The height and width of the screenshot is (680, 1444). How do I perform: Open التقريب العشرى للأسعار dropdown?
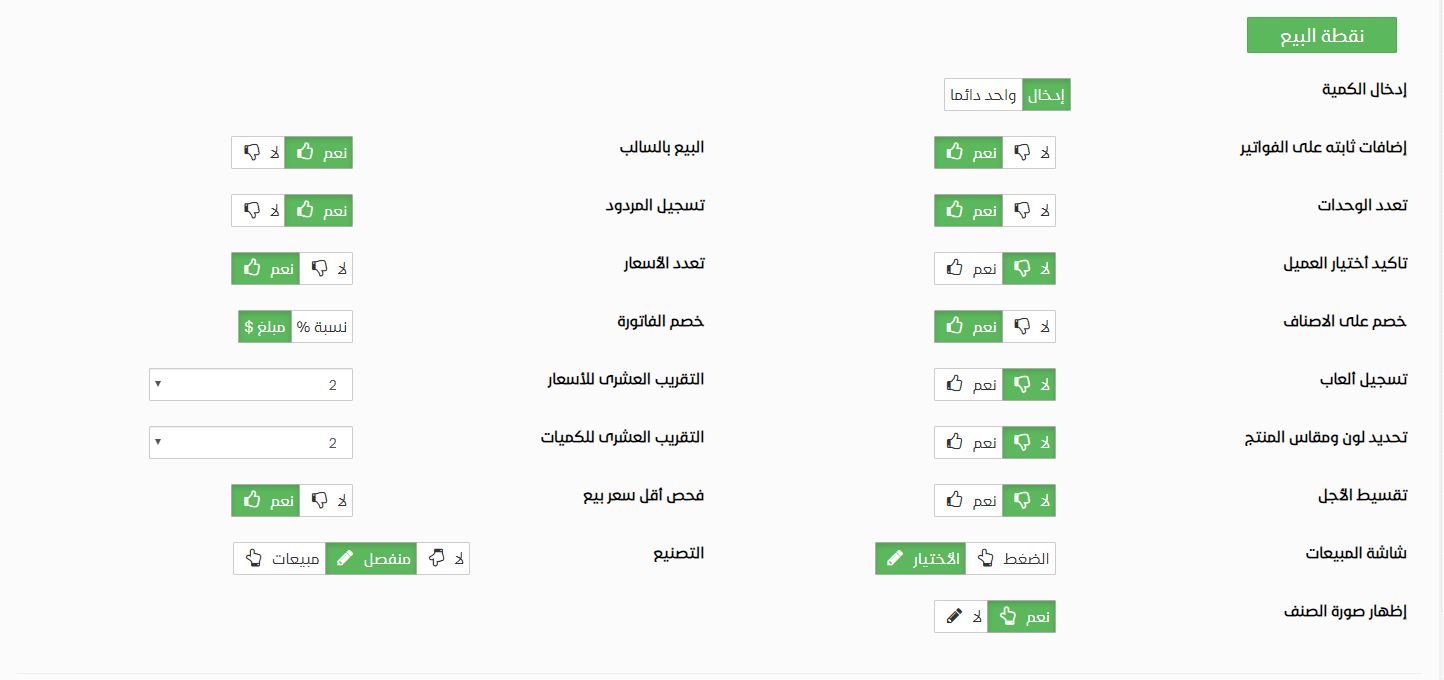[x=251, y=385]
